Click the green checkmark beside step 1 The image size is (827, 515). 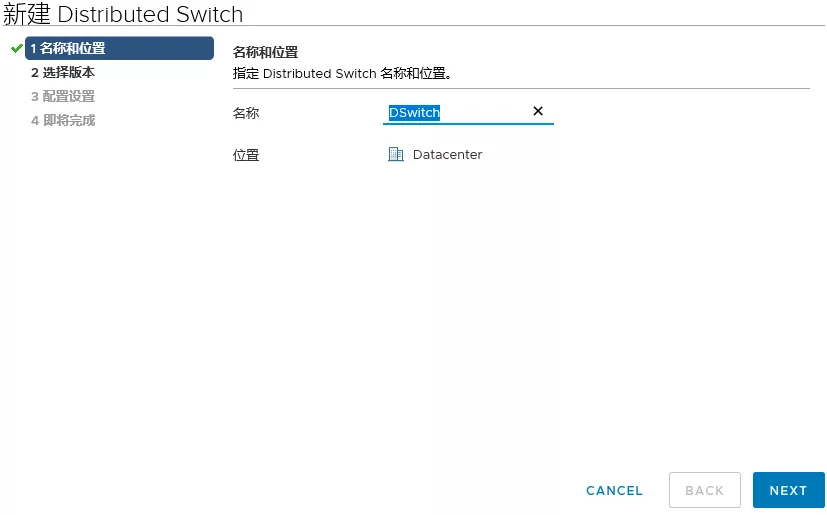click(16, 48)
